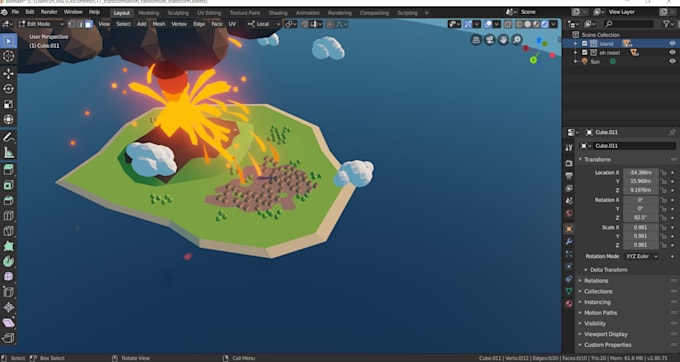Select the Rip Region tool
The height and width of the screenshot is (362, 680).
point(8,338)
